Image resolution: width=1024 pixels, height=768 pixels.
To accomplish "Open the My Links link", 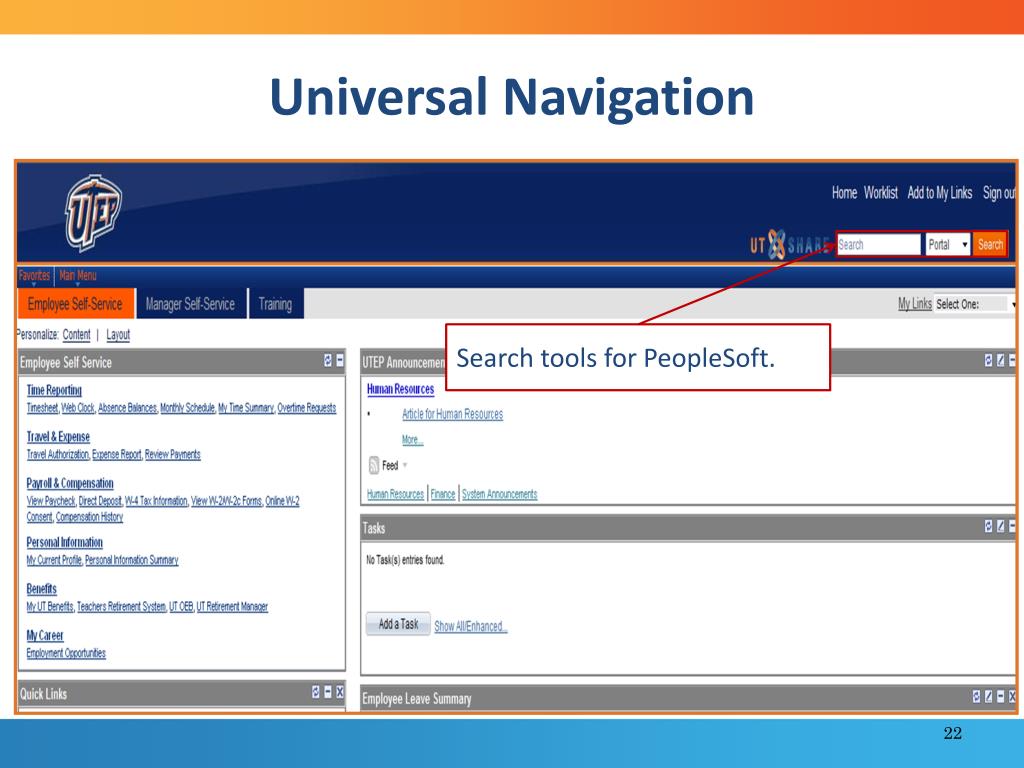I will pyautogui.click(x=914, y=304).
